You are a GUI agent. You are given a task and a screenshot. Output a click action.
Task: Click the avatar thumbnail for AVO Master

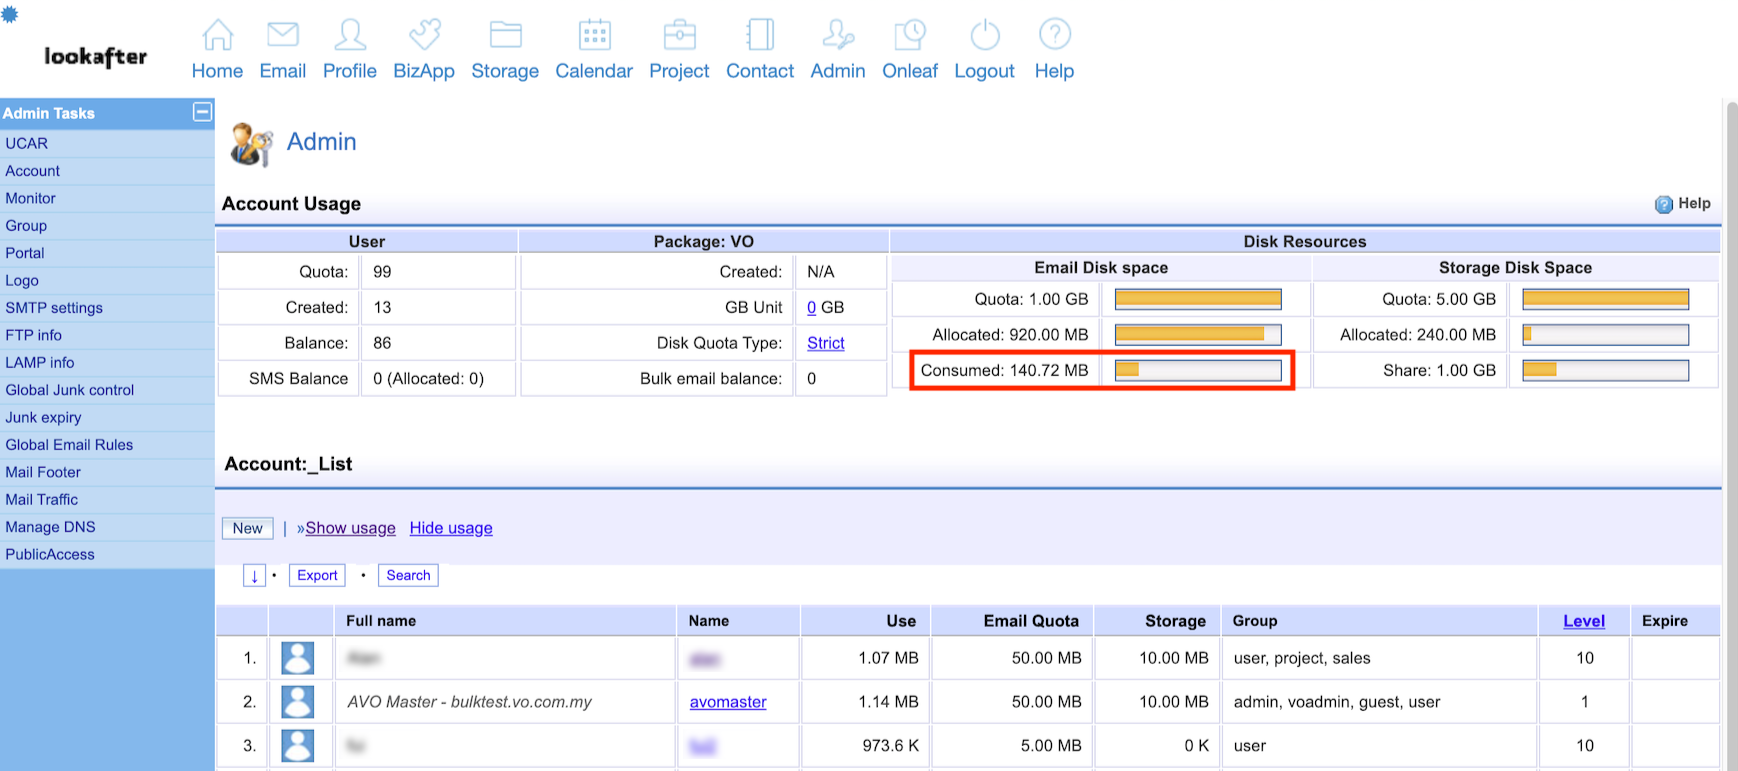click(297, 702)
